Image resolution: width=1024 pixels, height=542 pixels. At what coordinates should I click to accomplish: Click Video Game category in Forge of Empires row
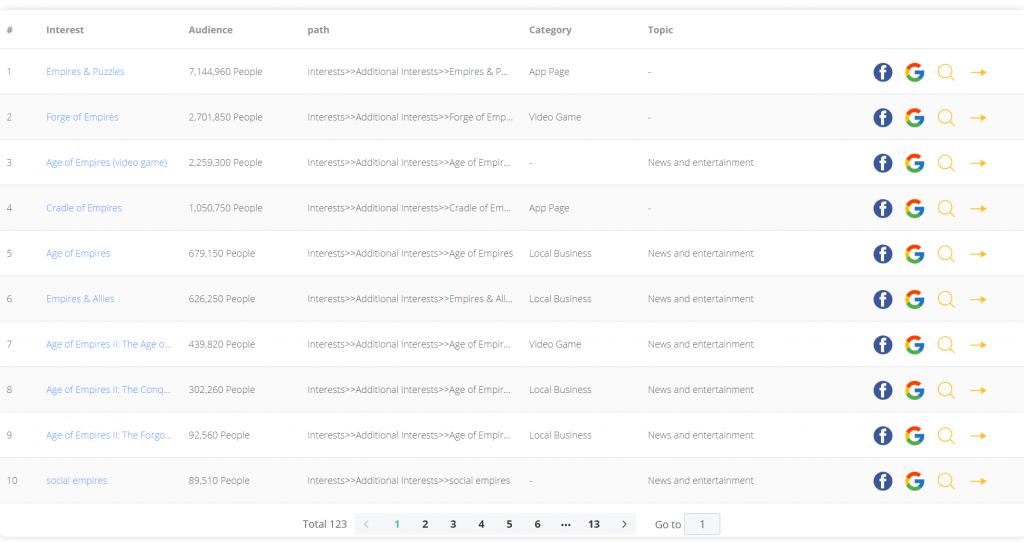click(x=554, y=117)
